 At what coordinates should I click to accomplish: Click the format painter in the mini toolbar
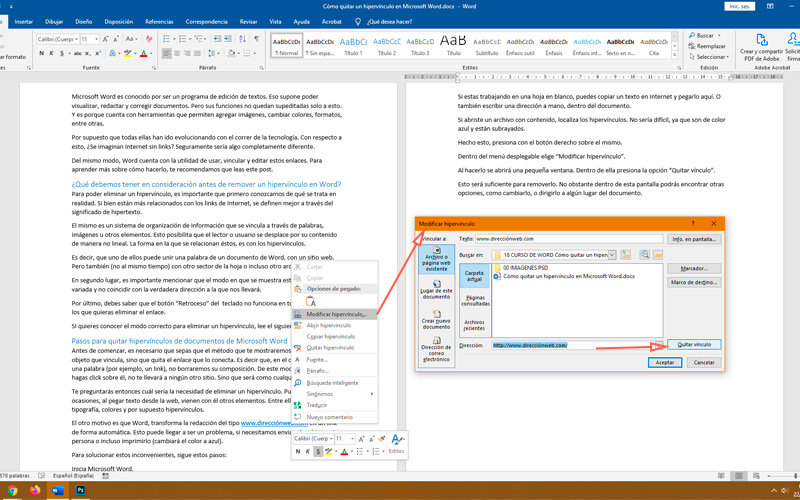point(381,439)
